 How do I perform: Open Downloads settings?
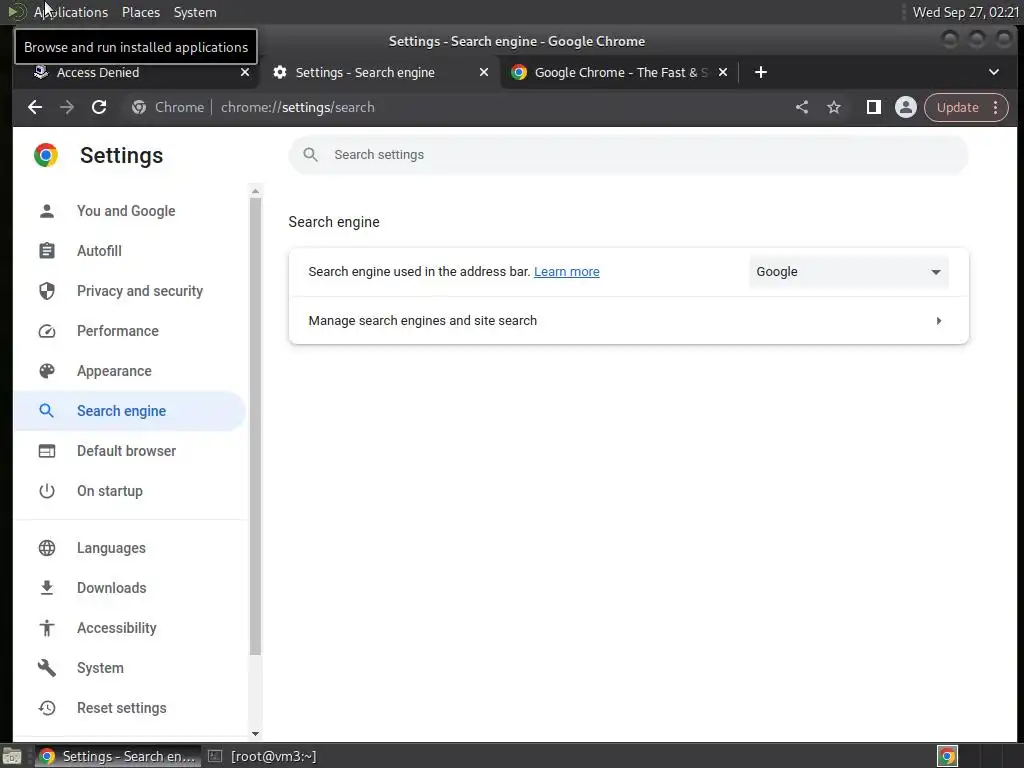pyautogui.click(x=129, y=588)
